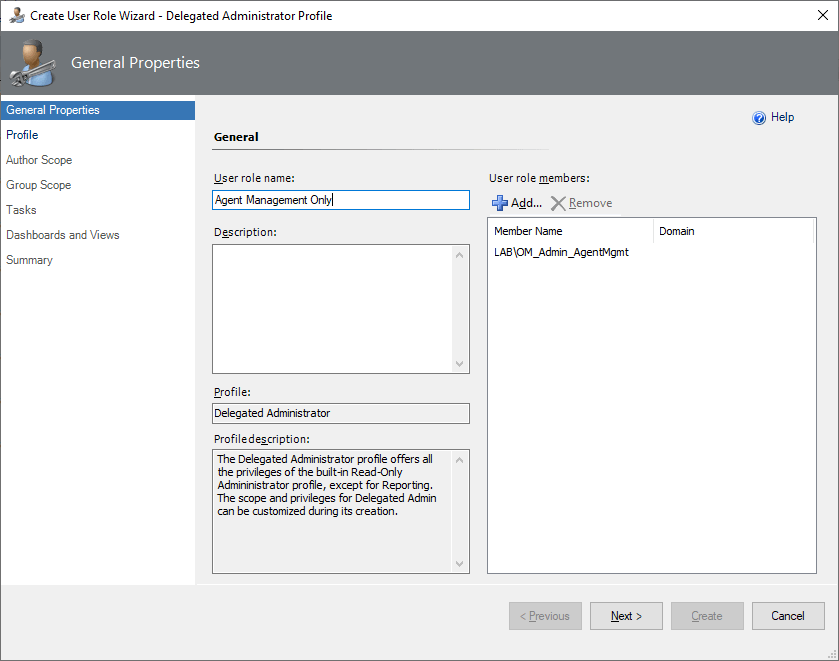Click in the User role name field
This screenshot has width=839, height=661.
click(340, 200)
